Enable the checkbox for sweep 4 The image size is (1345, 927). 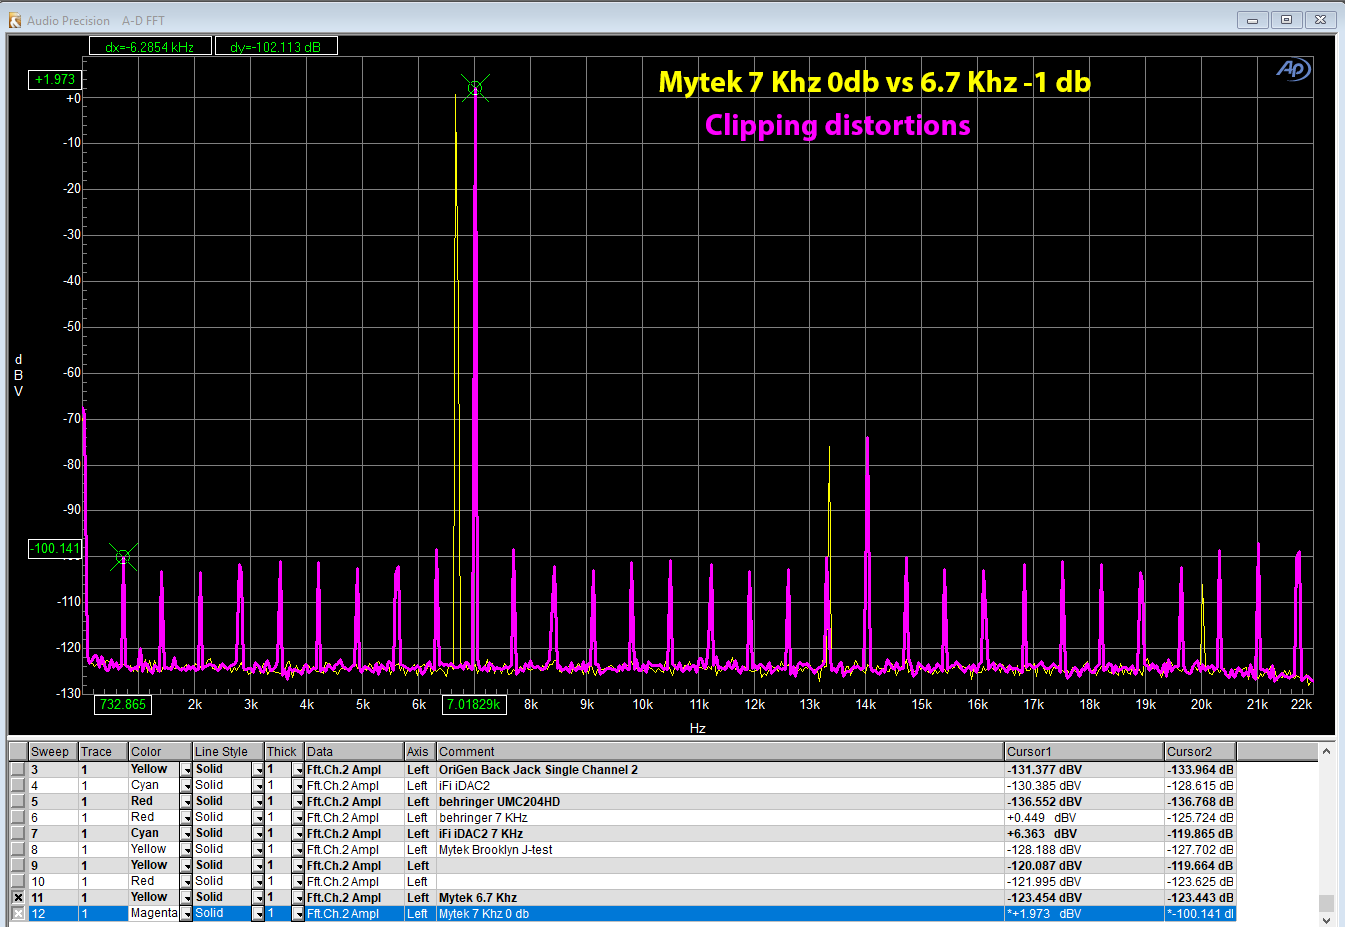pyautogui.click(x=18, y=786)
